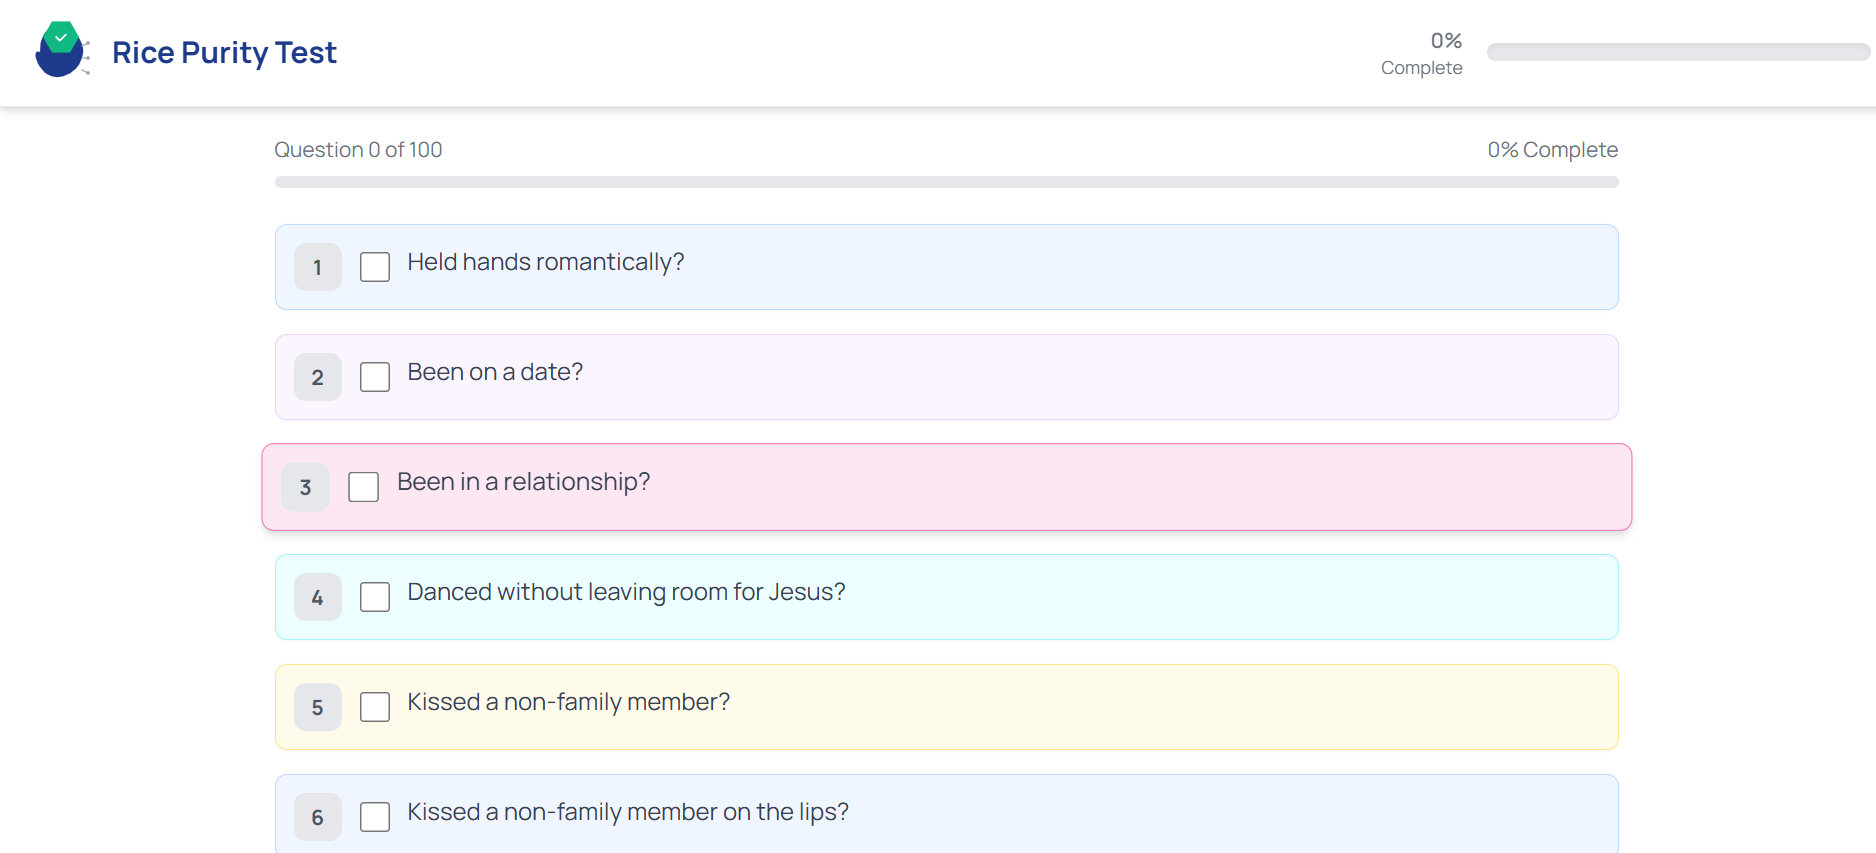
Task: Click the 'Been in a relationship?' question text
Action: pos(524,482)
